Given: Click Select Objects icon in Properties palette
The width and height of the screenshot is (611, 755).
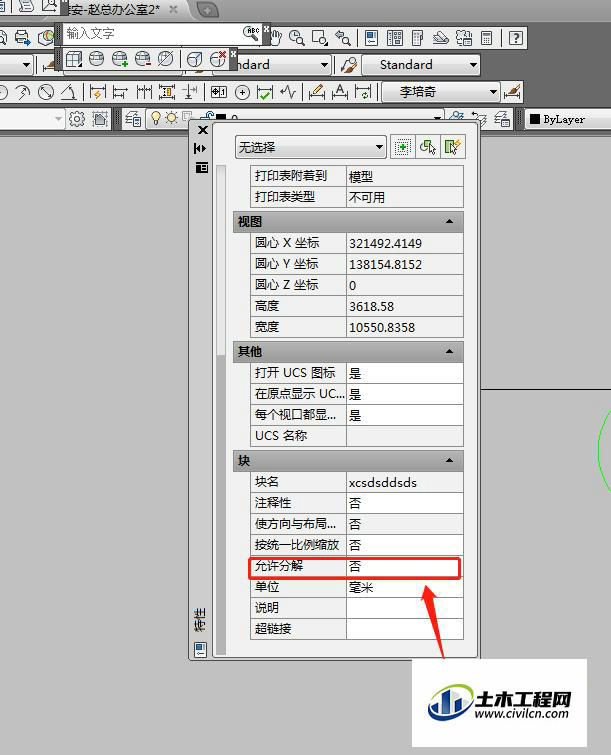Looking at the screenshot, I should (428, 147).
